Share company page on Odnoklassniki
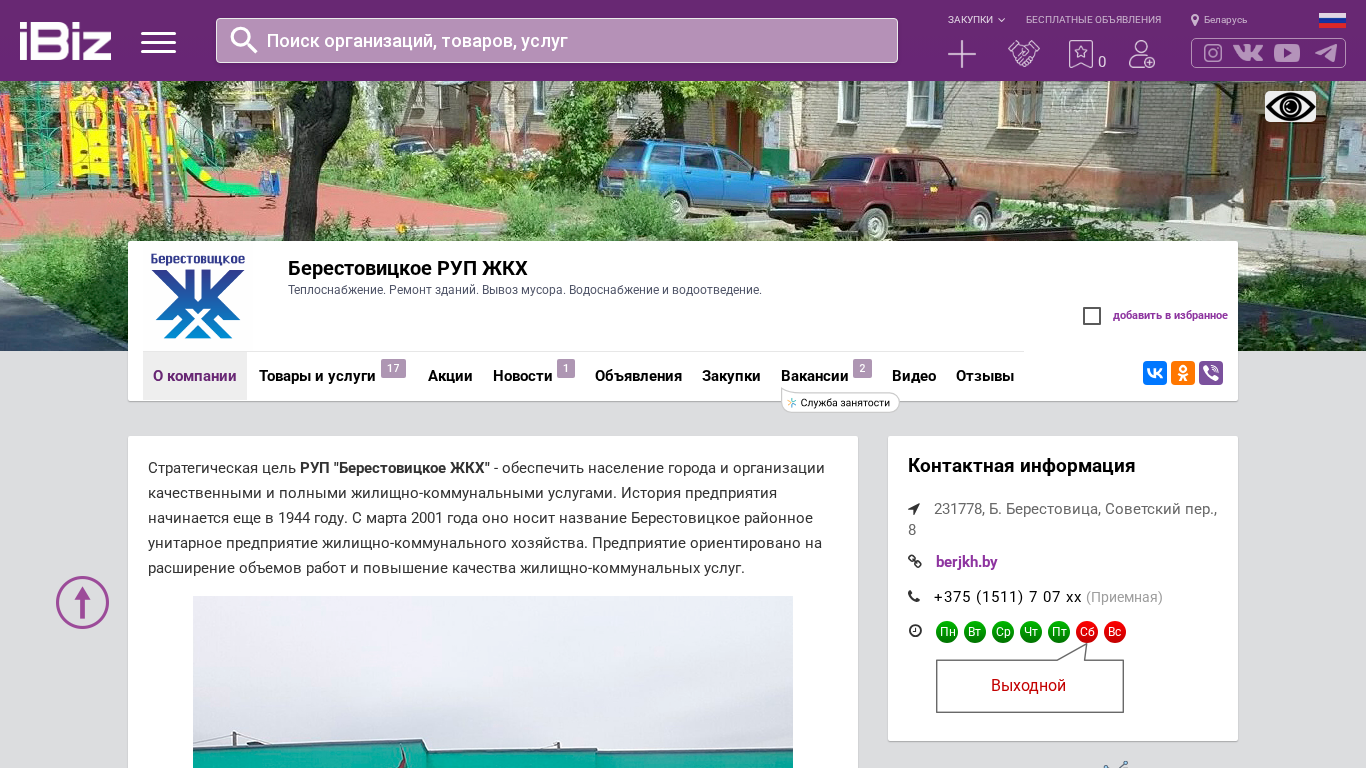 (1183, 373)
